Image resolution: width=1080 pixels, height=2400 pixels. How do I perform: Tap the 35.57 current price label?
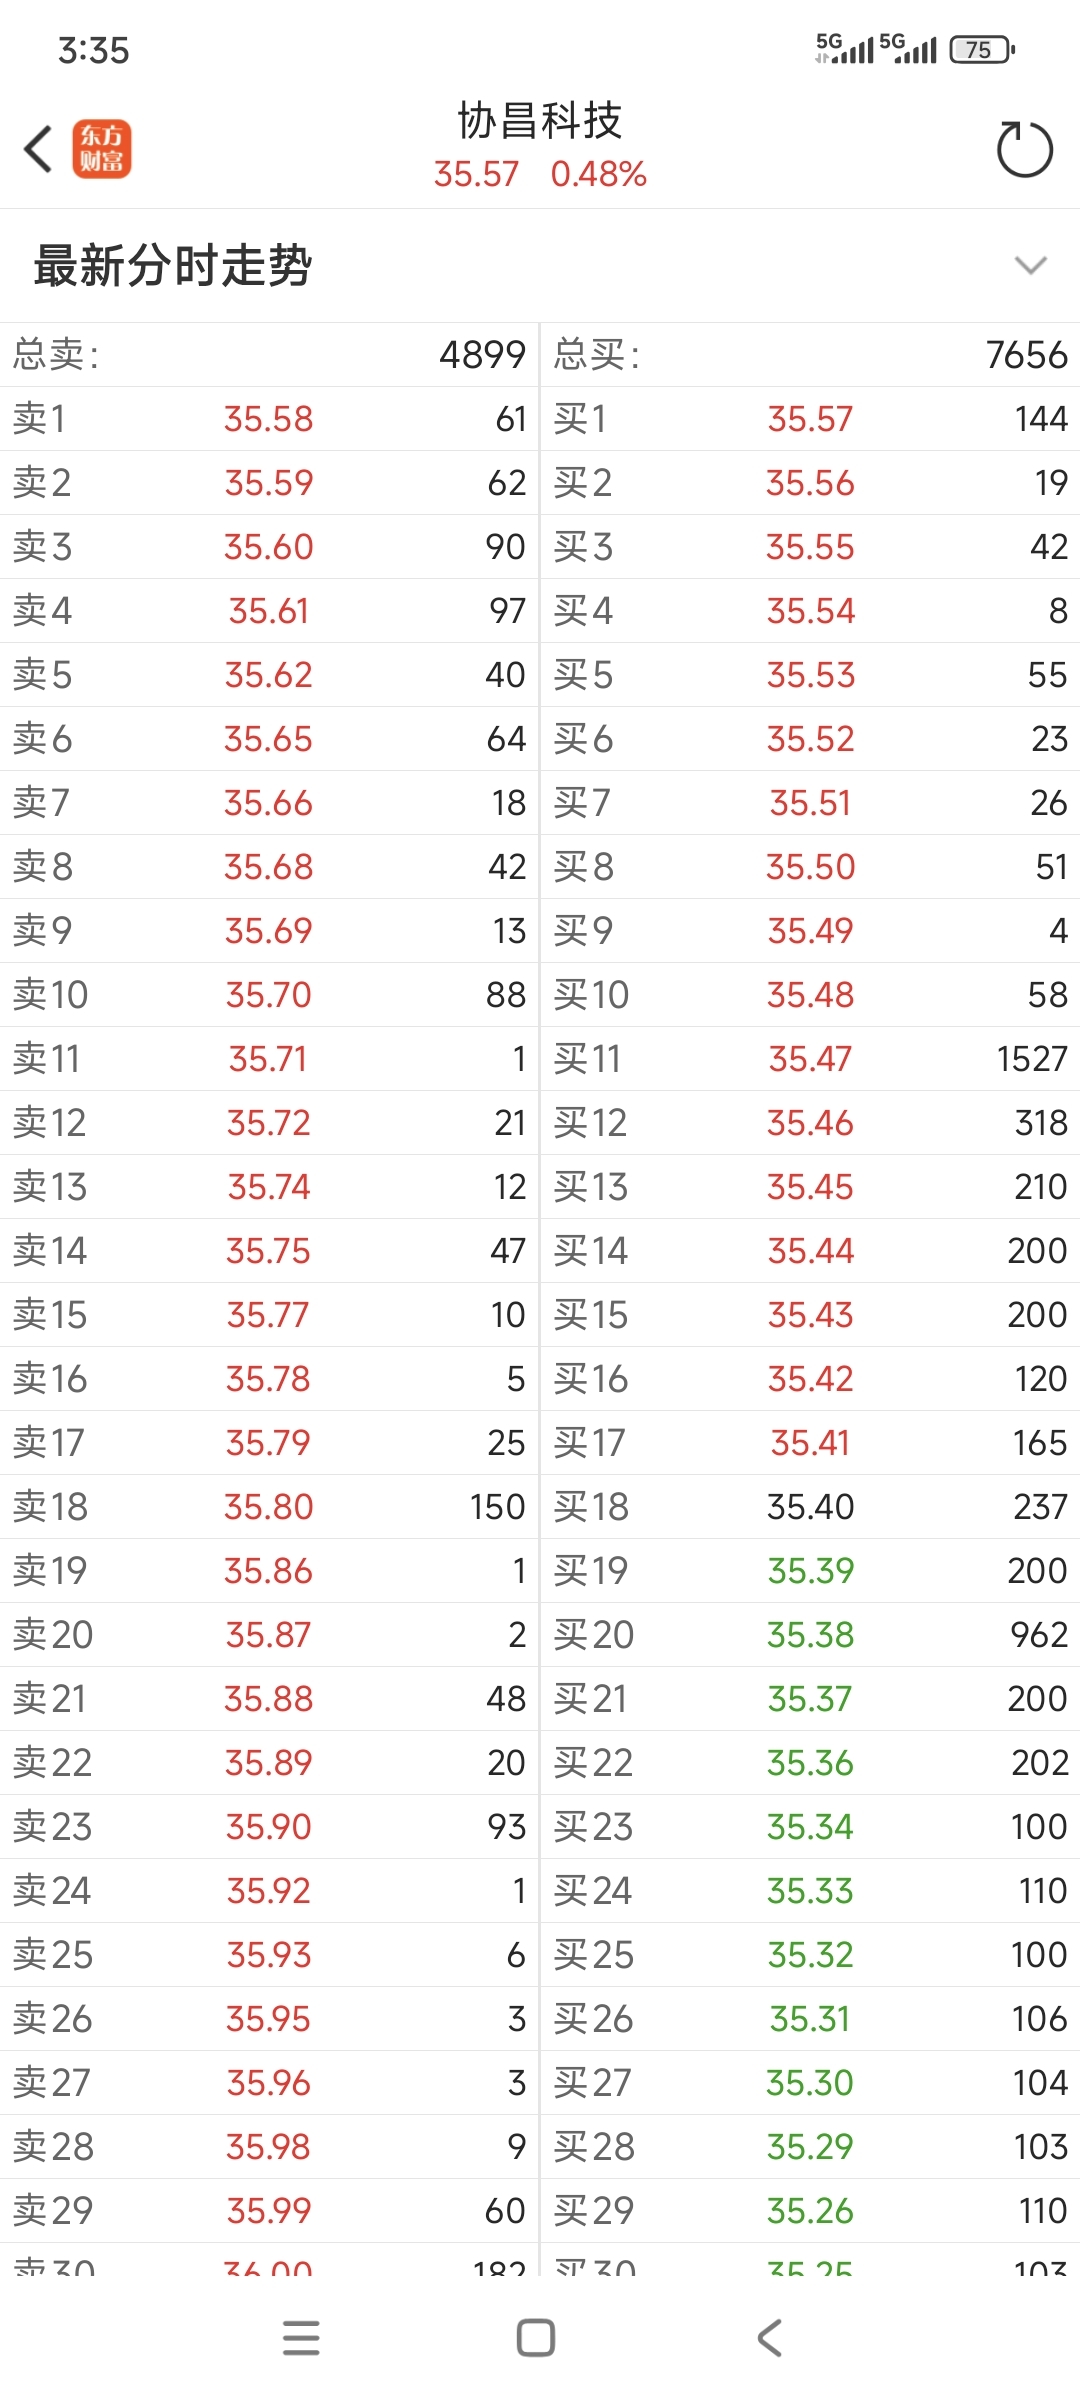(x=476, y=174)
